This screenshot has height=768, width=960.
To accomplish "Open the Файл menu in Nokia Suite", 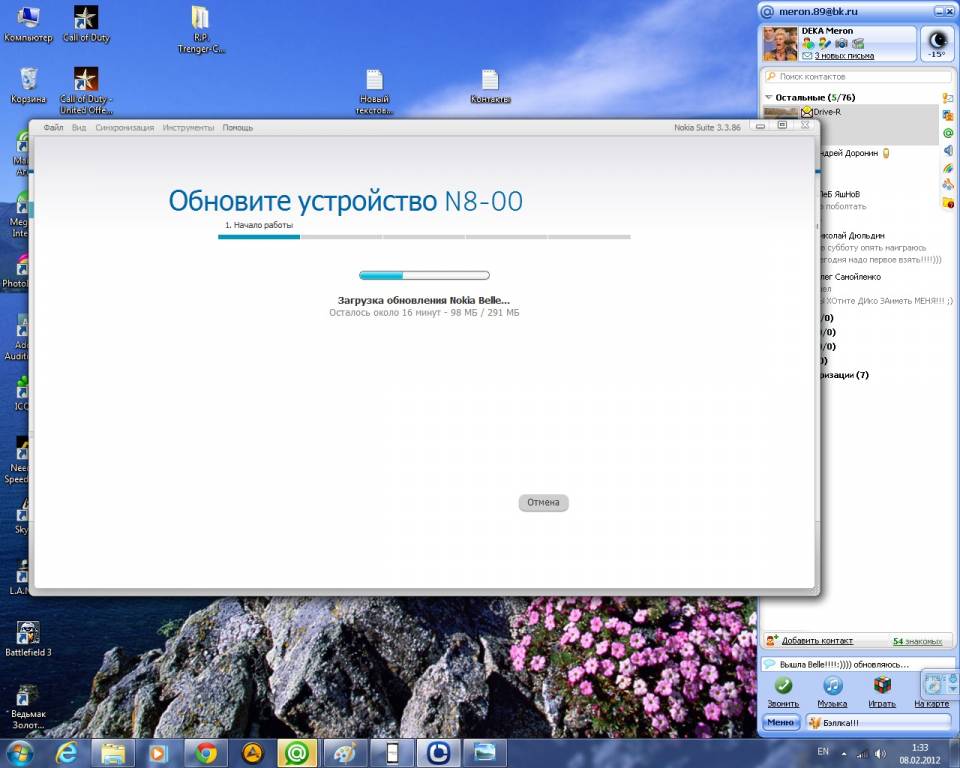I will (x=53, y=127).
